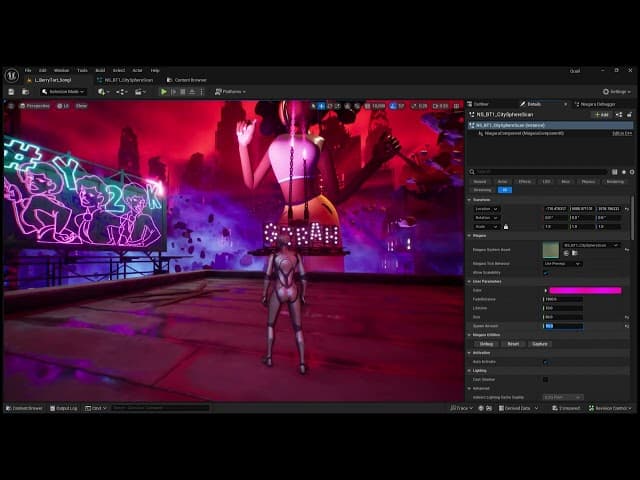Activate the Scale gizmo tool in viewport
The height and width of the screenshot is (480, 640).
click(338, 106)
